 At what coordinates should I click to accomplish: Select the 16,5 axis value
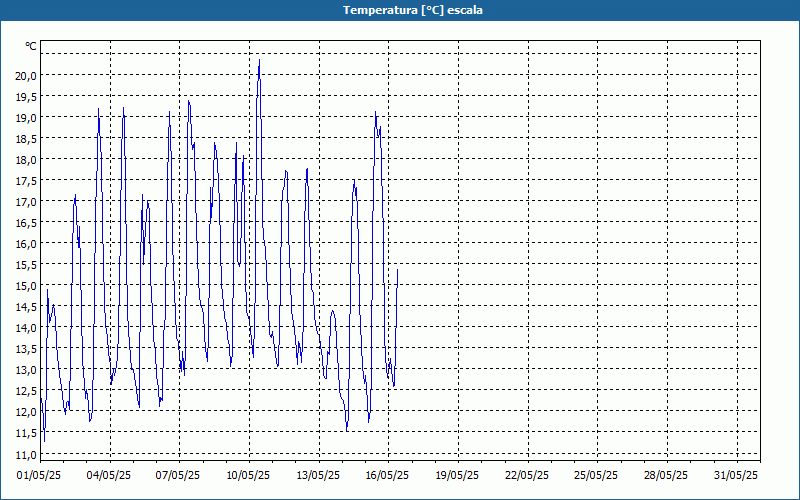tap(27, 223)
